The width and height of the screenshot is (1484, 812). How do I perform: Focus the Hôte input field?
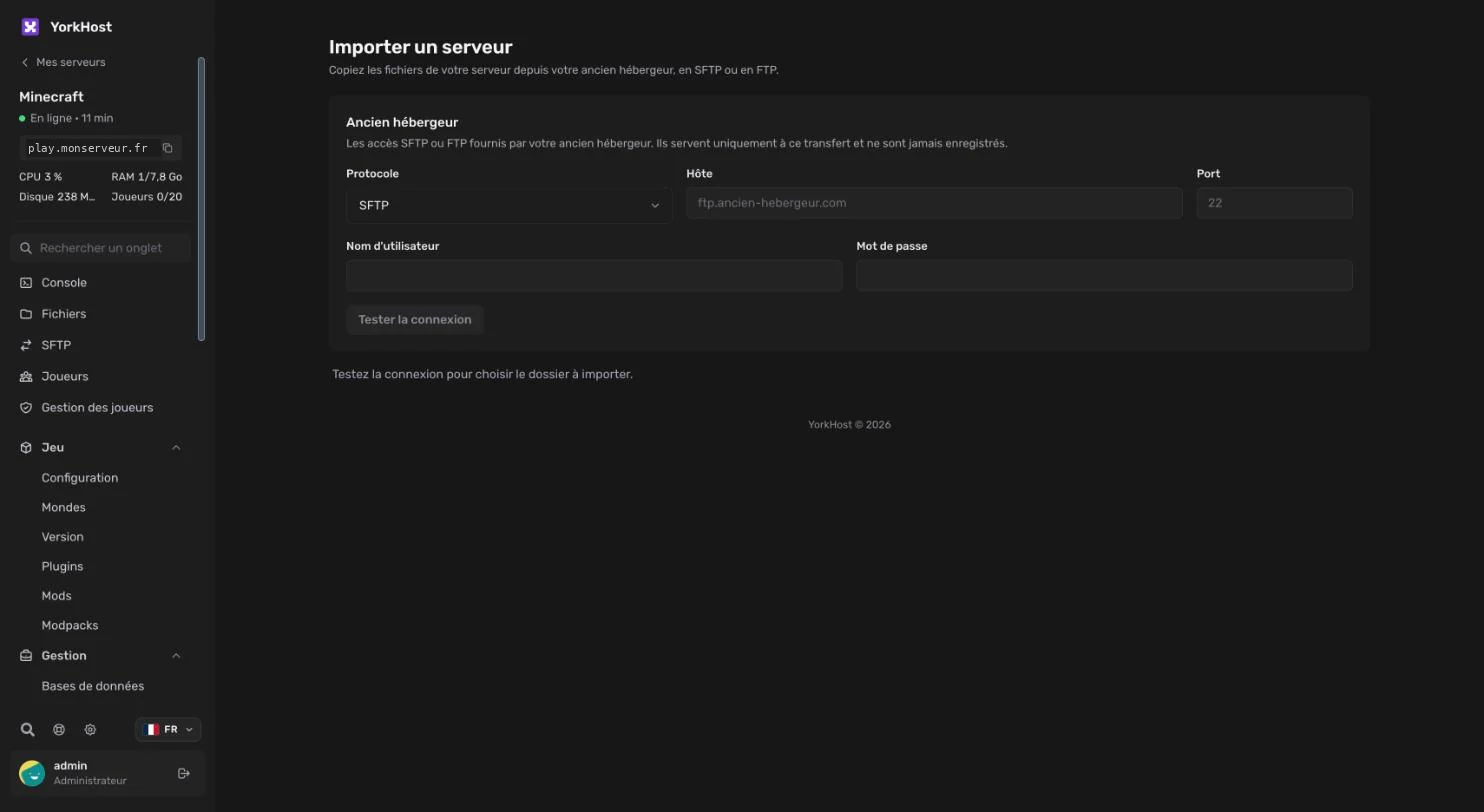pyautogui.click(x=934, y=203)
